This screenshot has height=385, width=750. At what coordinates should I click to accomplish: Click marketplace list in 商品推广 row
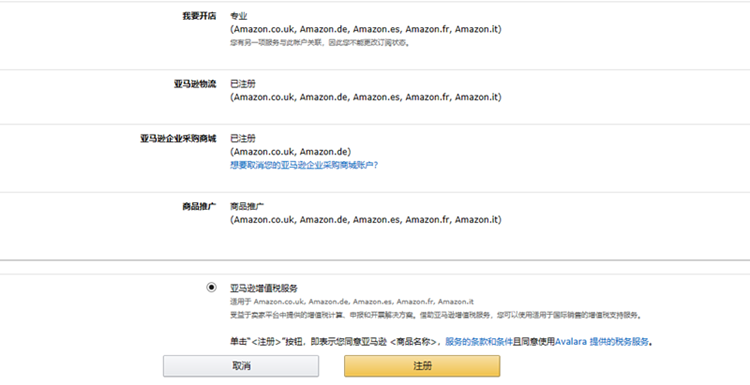point(366,220)
